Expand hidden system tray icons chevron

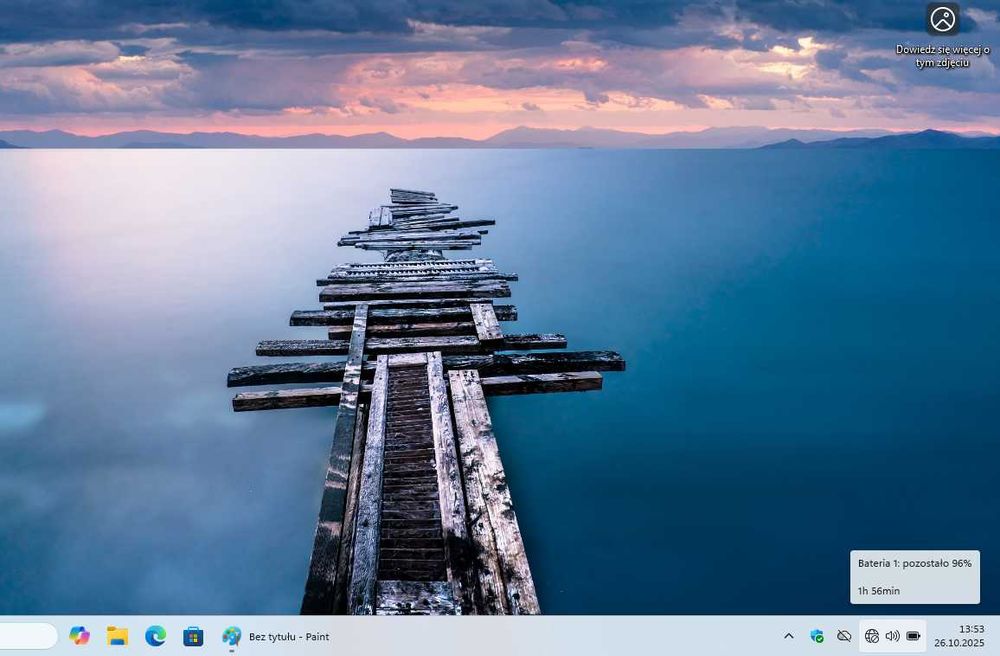789,636
